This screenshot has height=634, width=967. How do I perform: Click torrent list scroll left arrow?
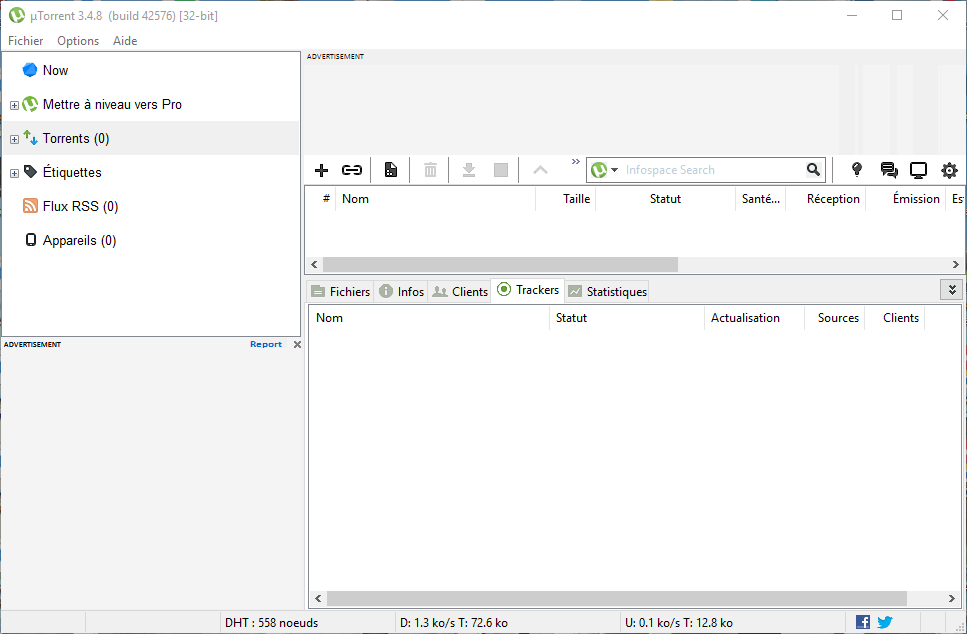coord(314,264)
